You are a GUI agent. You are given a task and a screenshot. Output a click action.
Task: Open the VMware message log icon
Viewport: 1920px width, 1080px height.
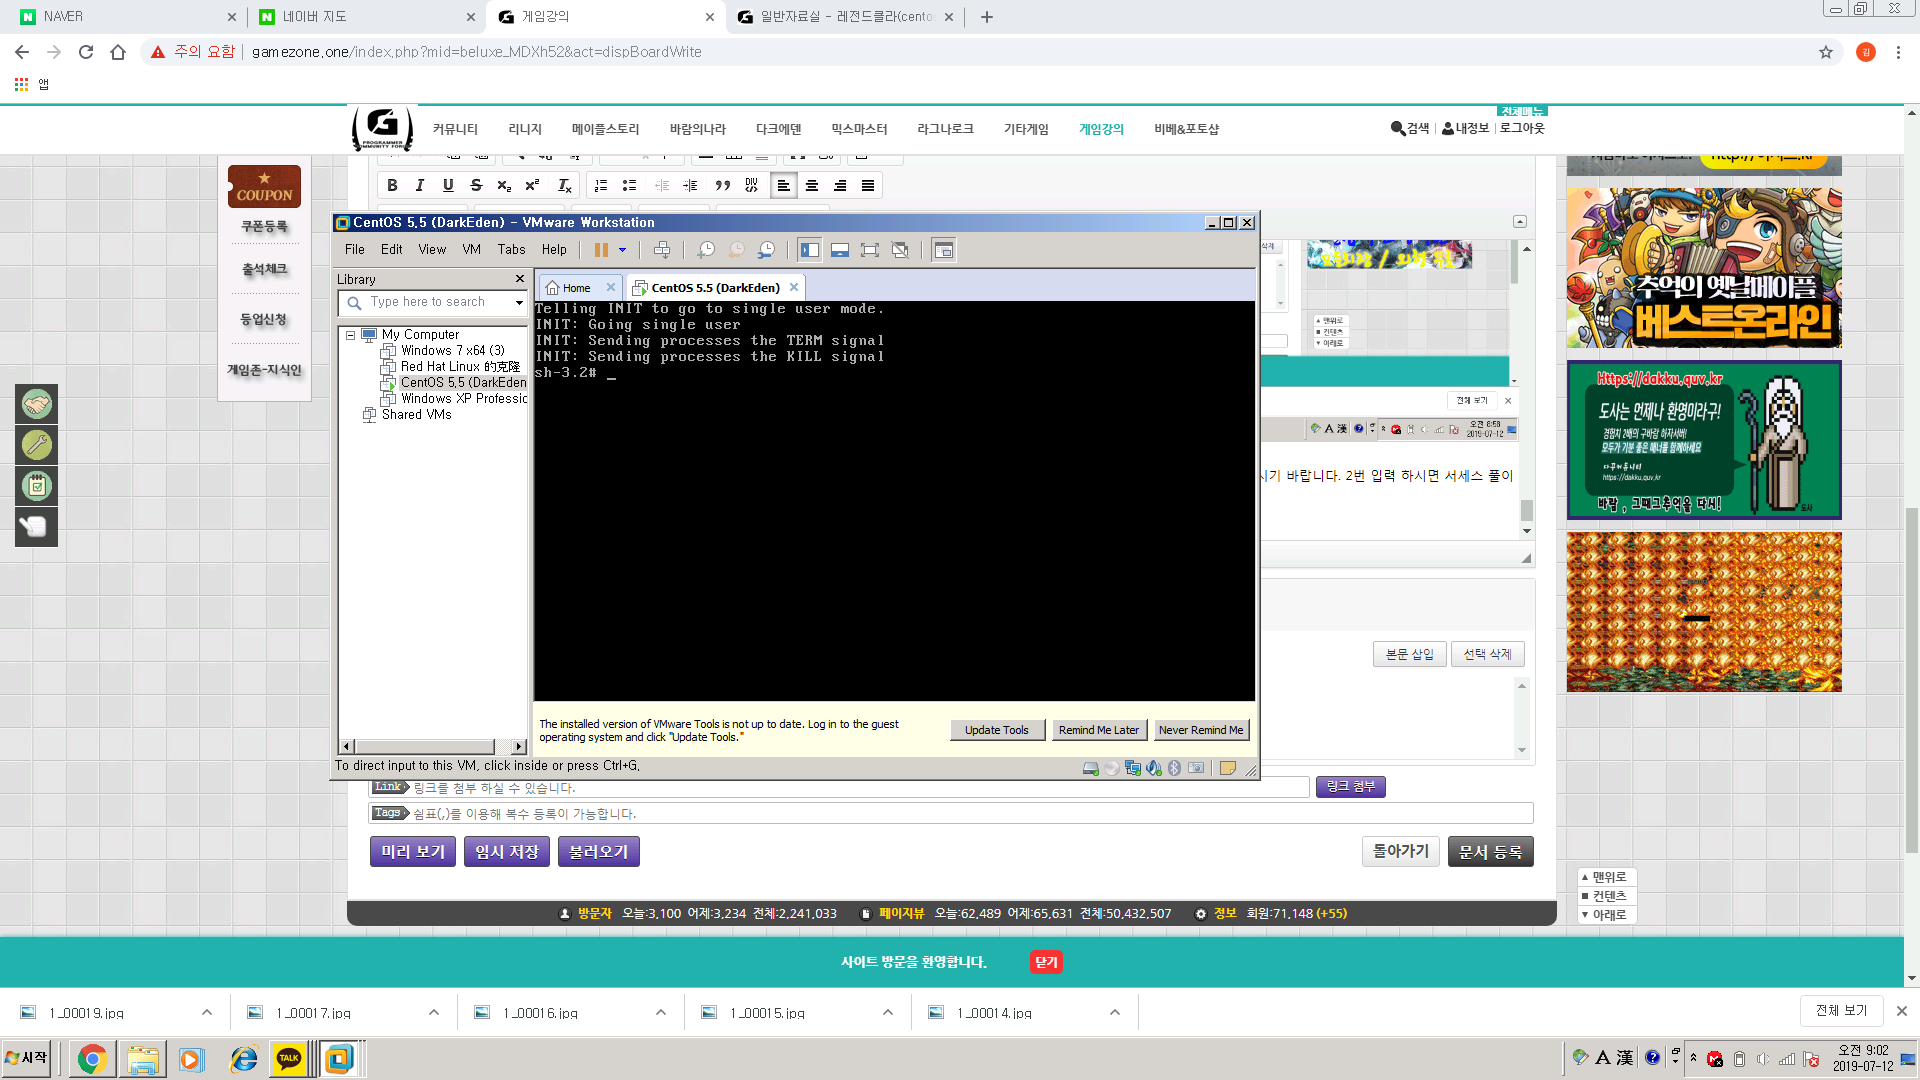[x=1228, y=768]
